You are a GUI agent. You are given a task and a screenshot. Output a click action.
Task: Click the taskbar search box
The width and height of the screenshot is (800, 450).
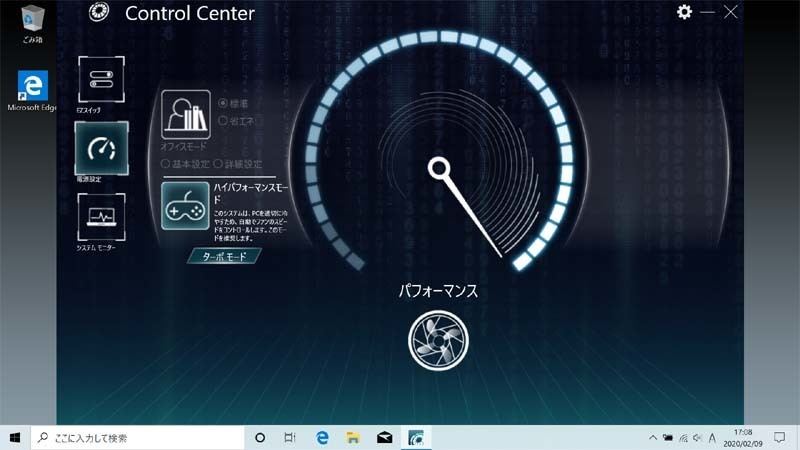tap(138, 438)
